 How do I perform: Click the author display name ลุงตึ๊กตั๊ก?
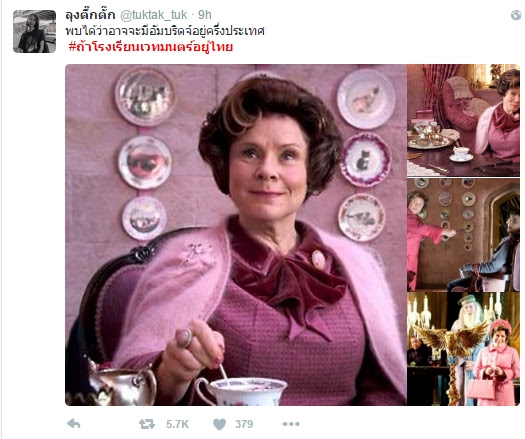90,15
